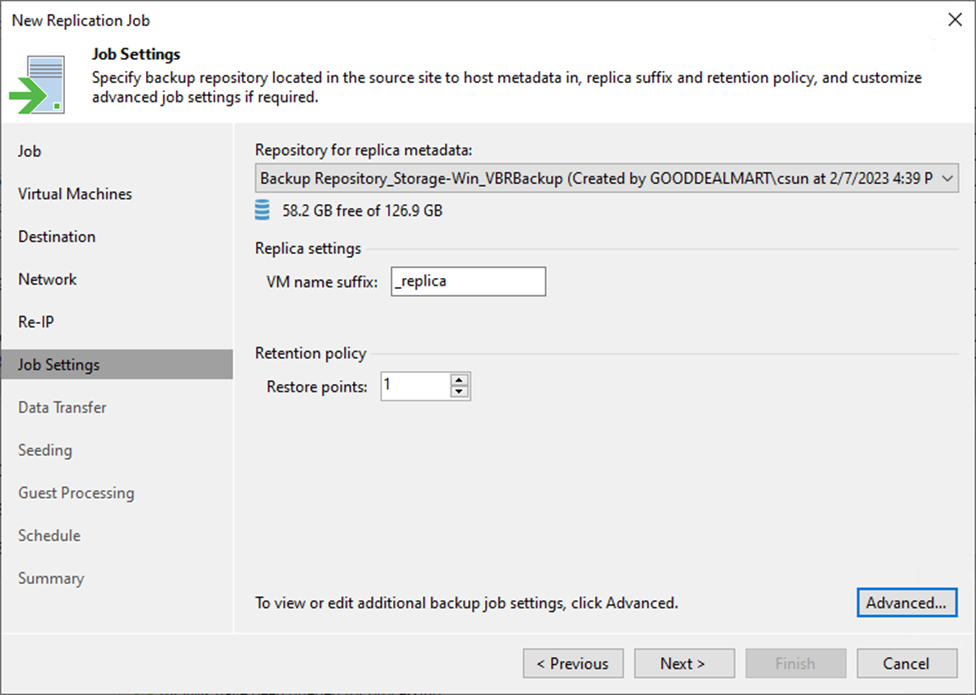Screen dimensions: 976x695
Task: Open Advanced job settings
Action: (x=907, y=602)
